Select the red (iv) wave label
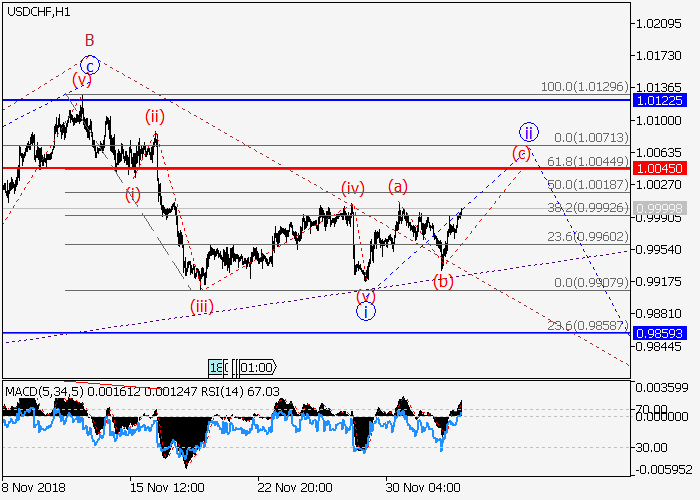The height and width of the screenshot is (500, 700). (352, 188)
